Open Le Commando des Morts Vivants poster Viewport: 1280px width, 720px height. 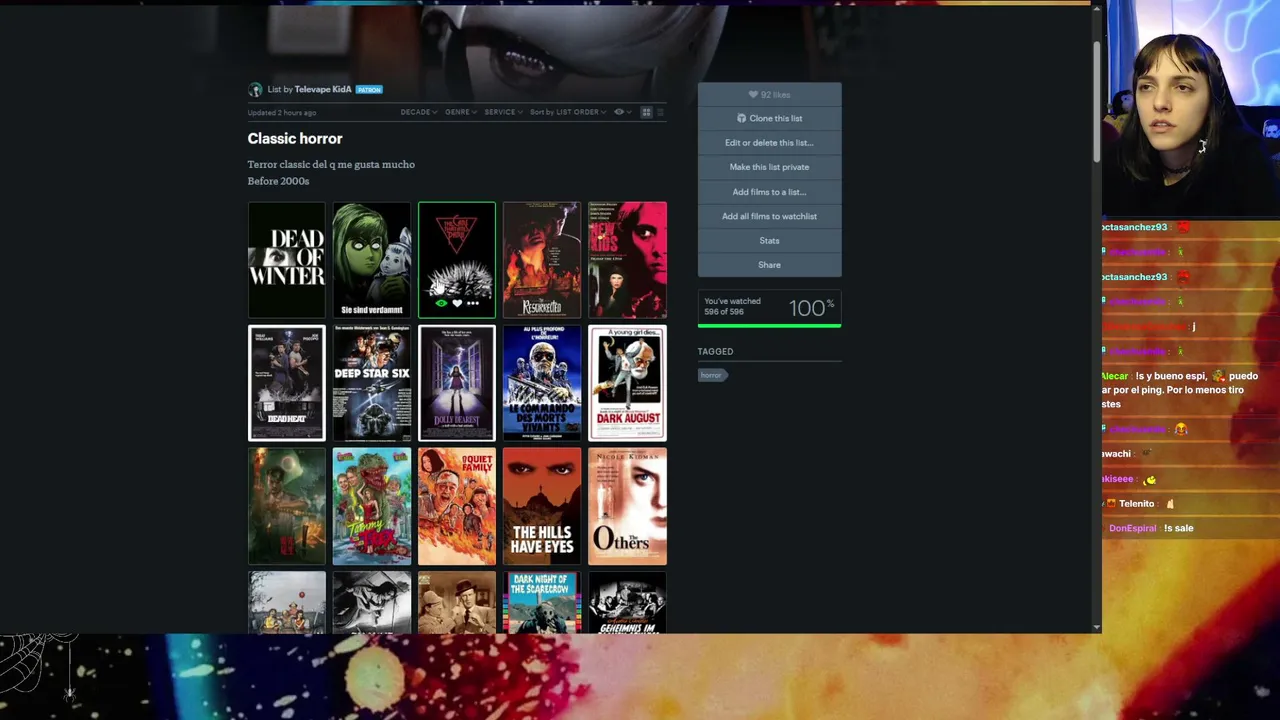[x=542, y=383]
